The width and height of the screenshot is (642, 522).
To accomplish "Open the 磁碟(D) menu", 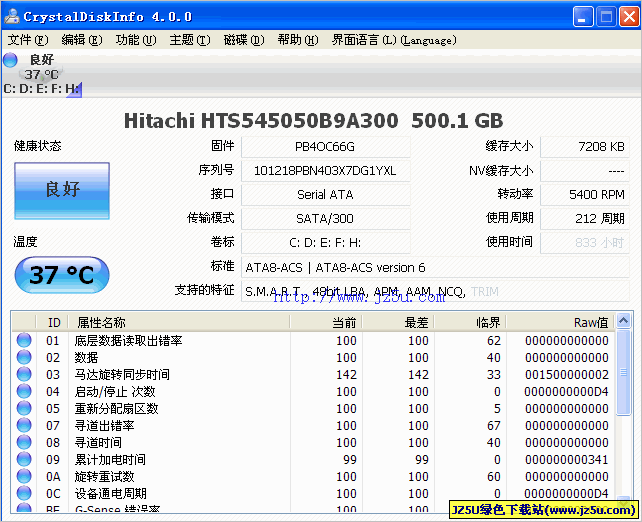I will [x=244, y=40].
